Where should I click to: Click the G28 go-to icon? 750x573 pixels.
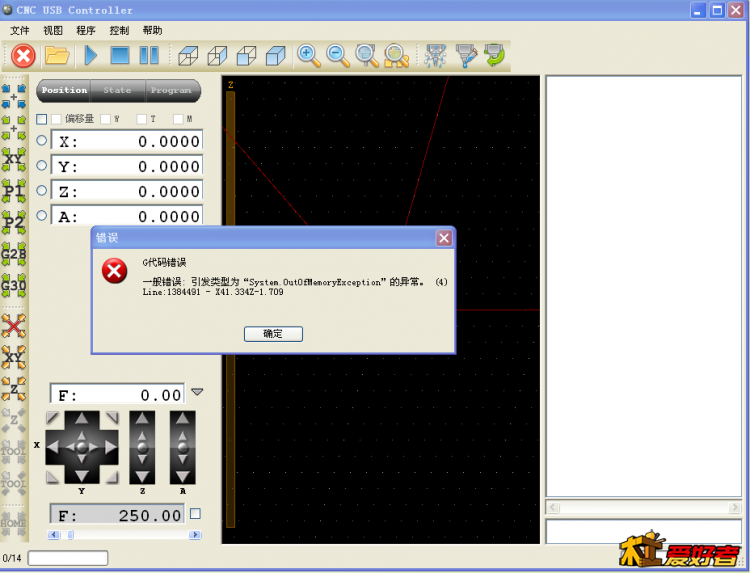(x=13, y=254)
